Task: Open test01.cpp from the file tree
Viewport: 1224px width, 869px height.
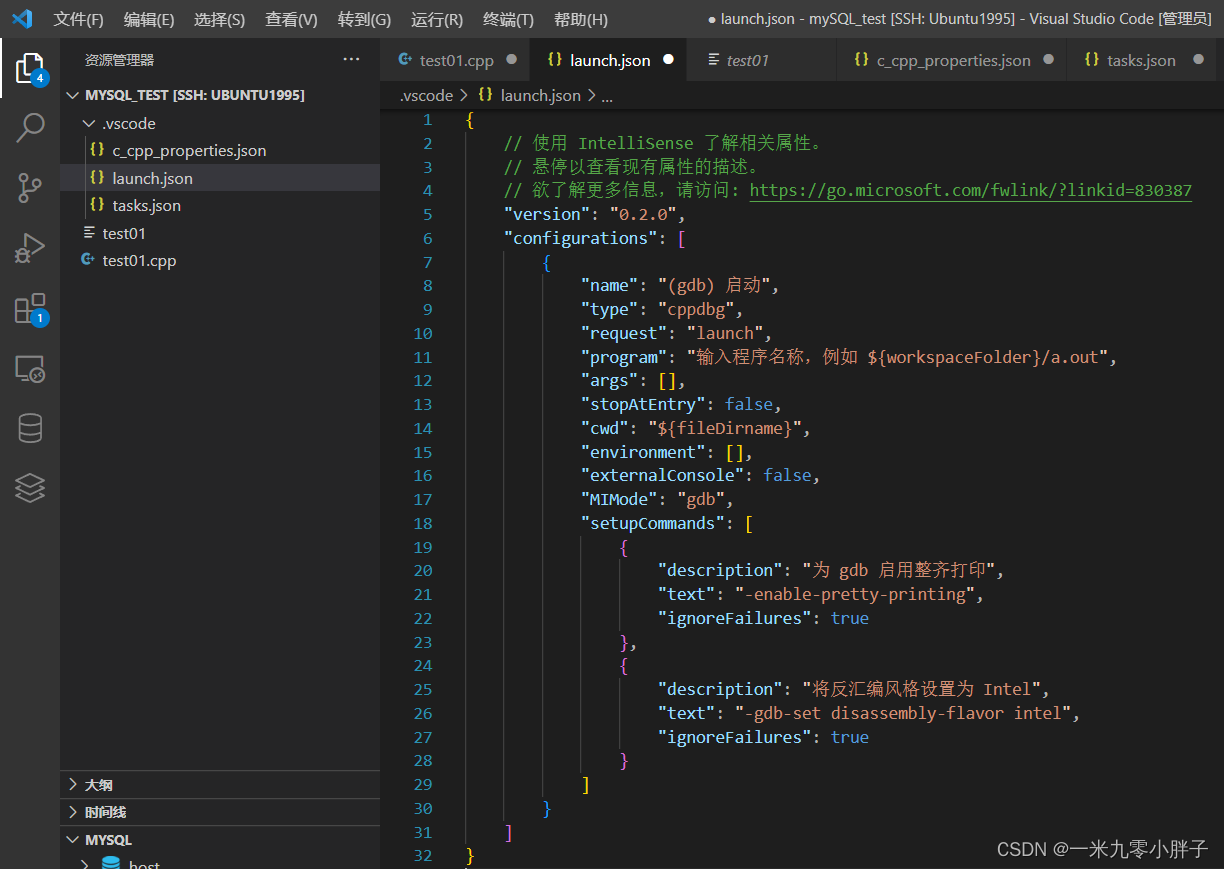Action: (x=139, y=261)
